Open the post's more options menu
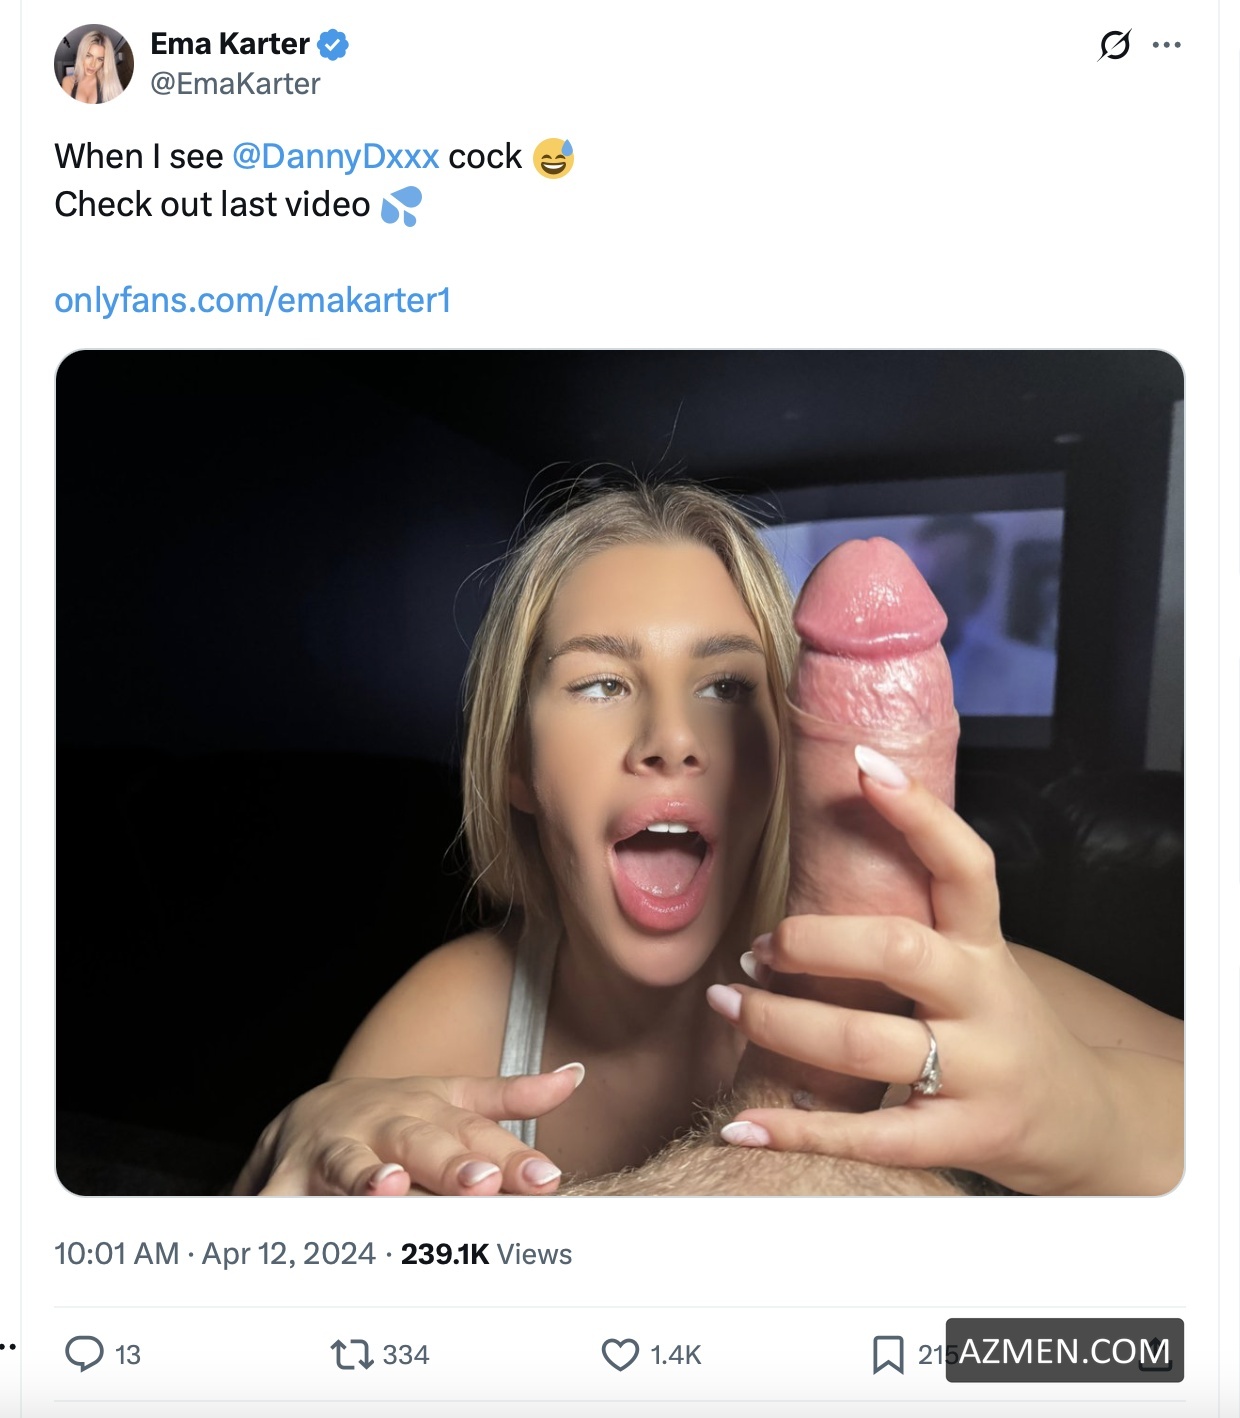Viewport: 1240px width, 1418px height. [x=1166, y=45]
